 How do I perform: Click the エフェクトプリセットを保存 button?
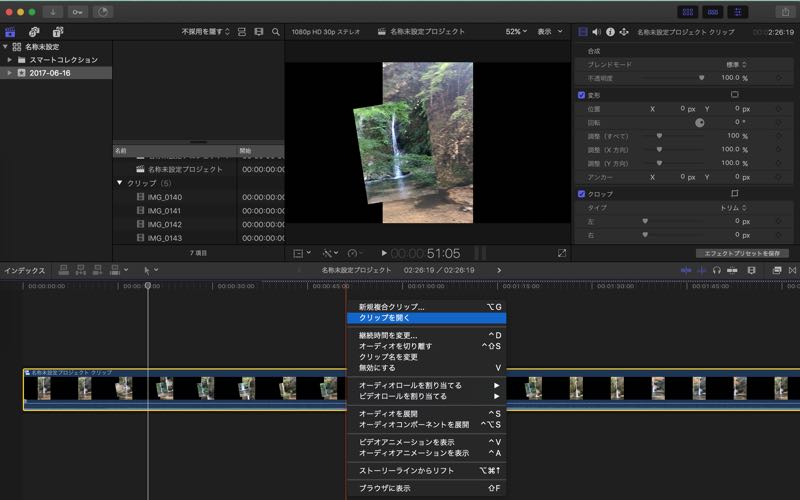[742, 253]
